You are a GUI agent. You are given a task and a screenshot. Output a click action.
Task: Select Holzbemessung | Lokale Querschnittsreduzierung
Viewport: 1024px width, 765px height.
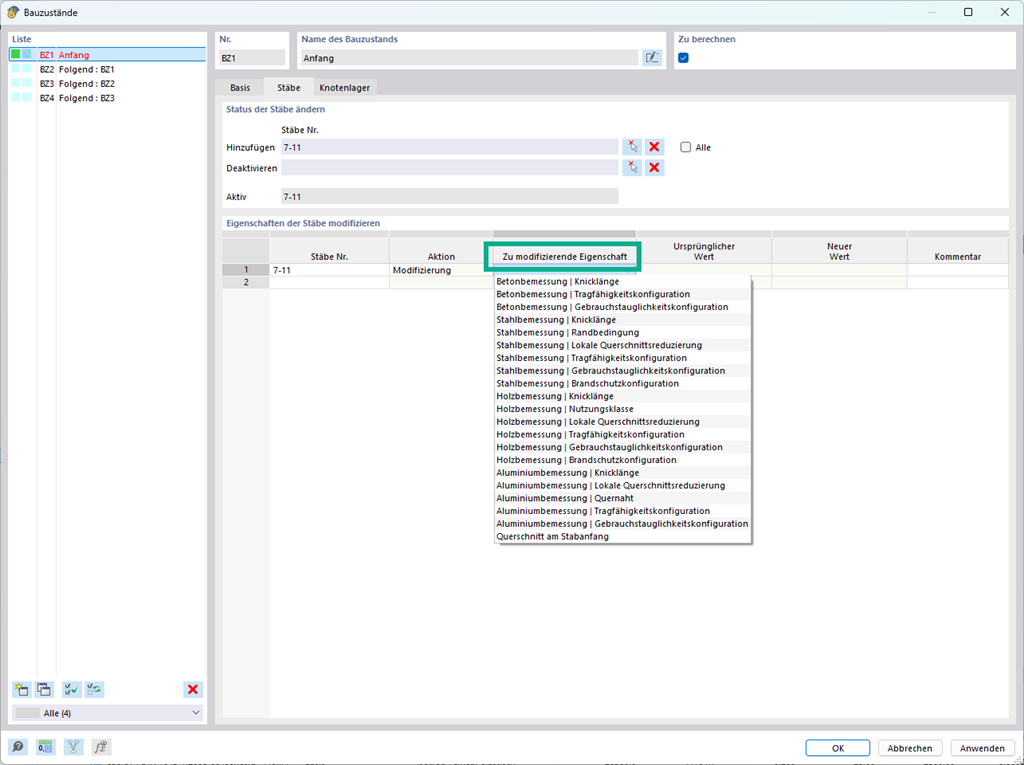coord(622,421)
